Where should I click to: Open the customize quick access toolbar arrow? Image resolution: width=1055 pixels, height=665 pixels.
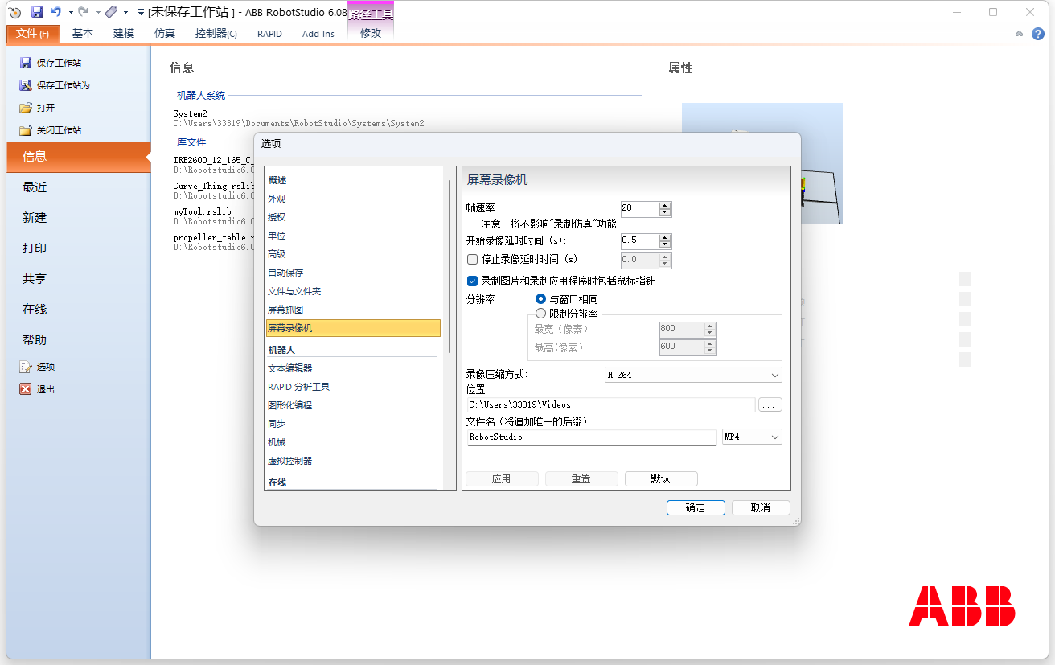coord(141,12)
